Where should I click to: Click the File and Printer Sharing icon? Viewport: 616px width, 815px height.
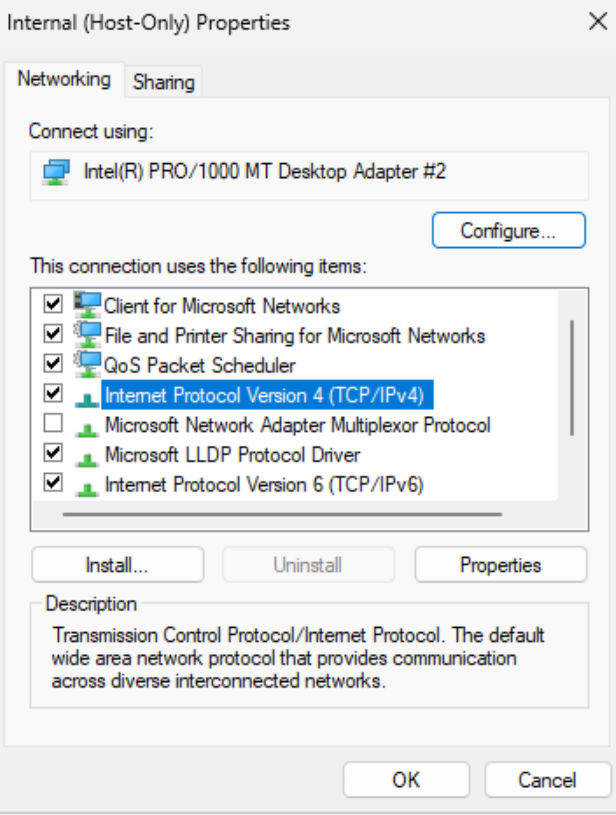(87, 334)
